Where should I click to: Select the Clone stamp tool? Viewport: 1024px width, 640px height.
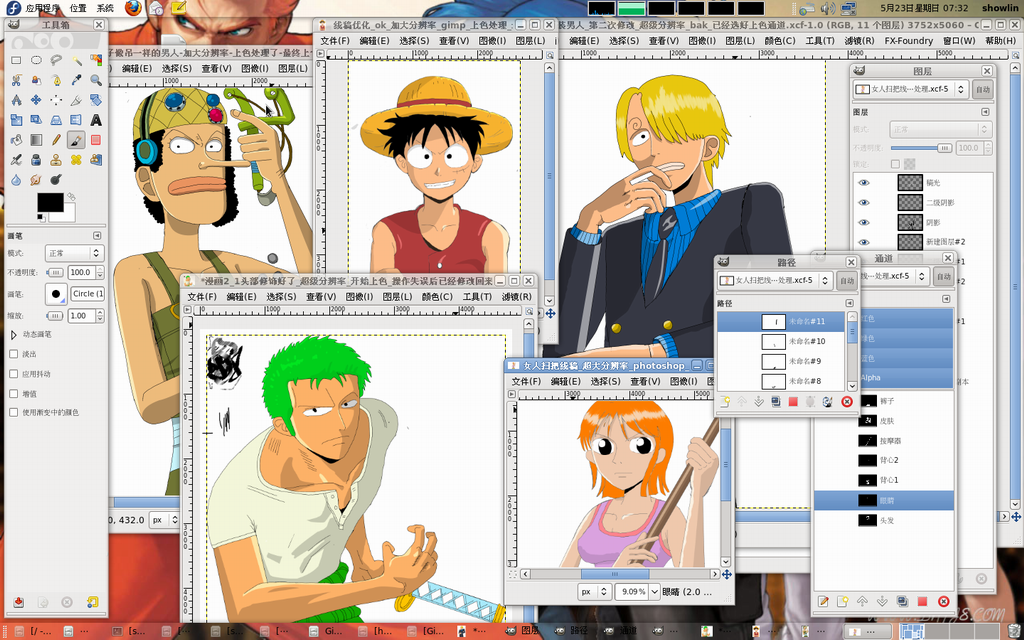coord(56,159)
